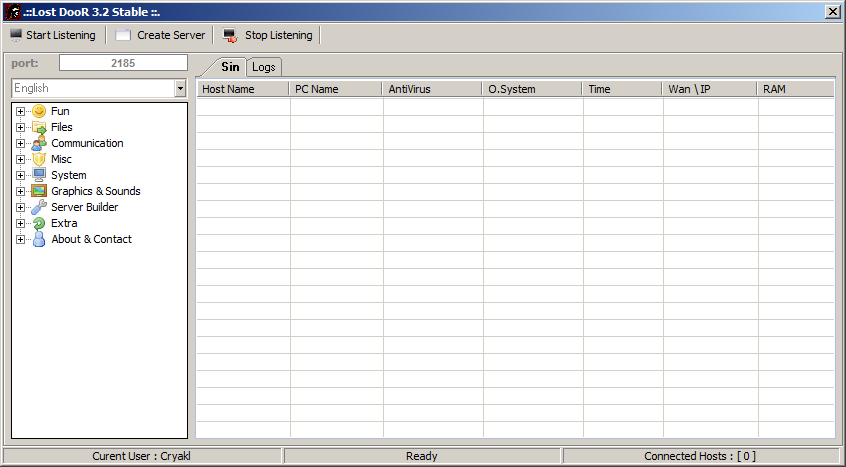Select the Misc shield icon
This screenshot has width=846, height=467.
[39, 159]
